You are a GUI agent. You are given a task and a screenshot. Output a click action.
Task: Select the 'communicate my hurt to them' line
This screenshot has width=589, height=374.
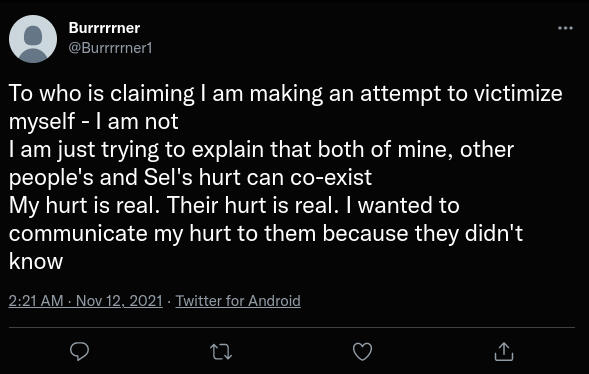pyautogui.click(x=266, y=233)
